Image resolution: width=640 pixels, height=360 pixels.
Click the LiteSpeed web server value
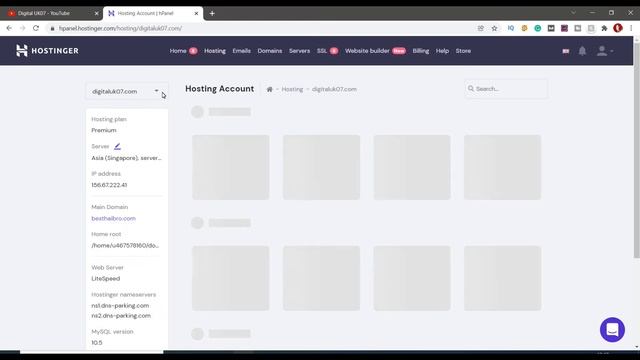(x=106, y=278)
